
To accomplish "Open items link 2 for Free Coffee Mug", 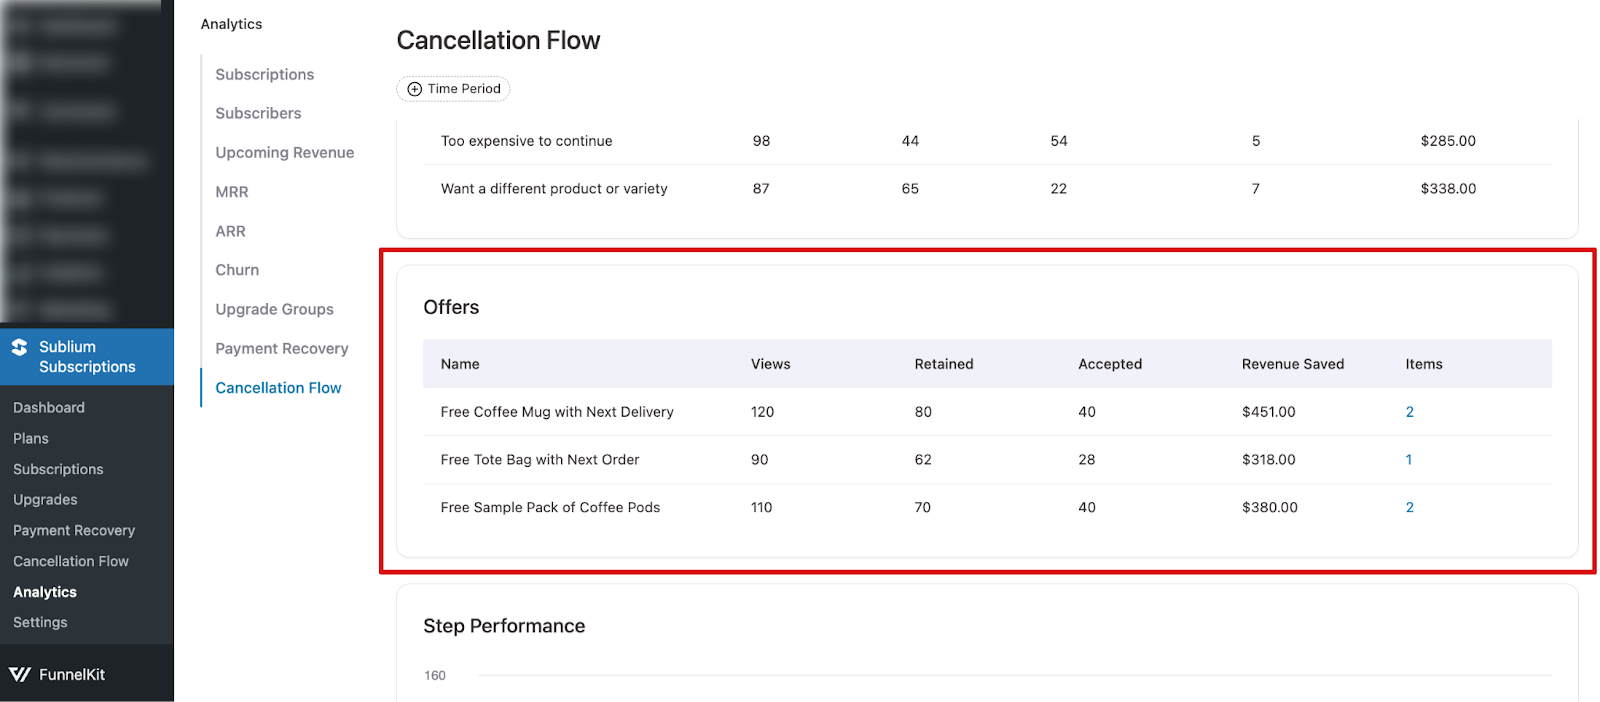I will coord(1410,412).
